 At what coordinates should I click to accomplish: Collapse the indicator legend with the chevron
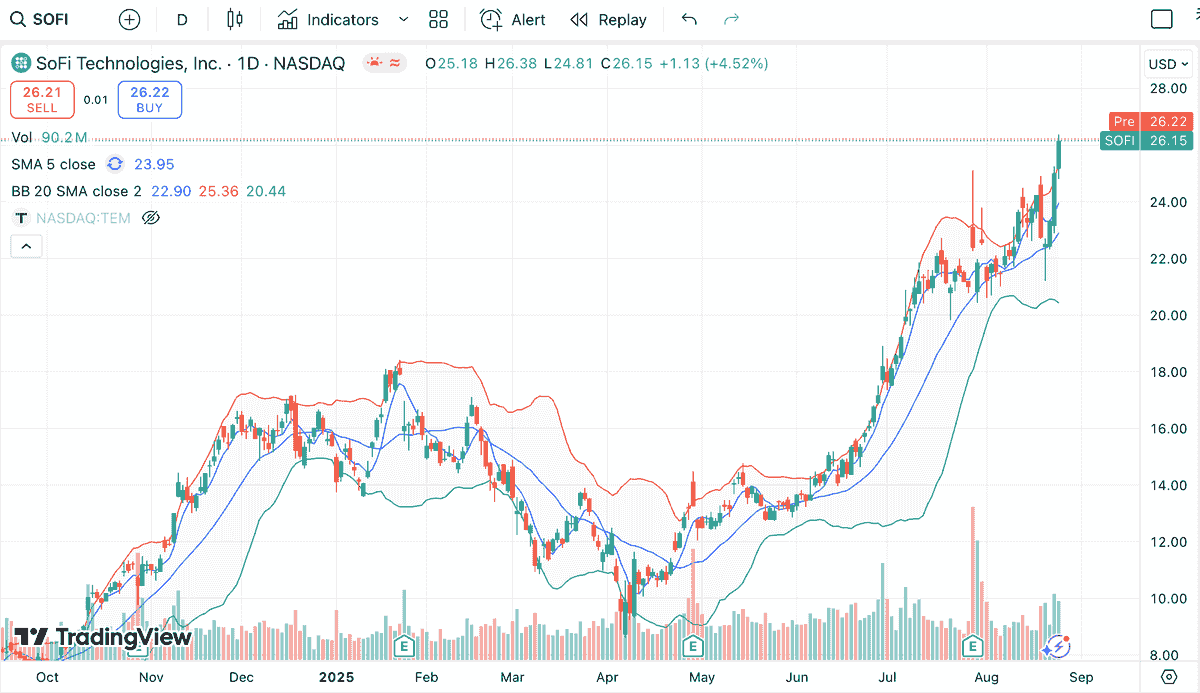[26, 246]
